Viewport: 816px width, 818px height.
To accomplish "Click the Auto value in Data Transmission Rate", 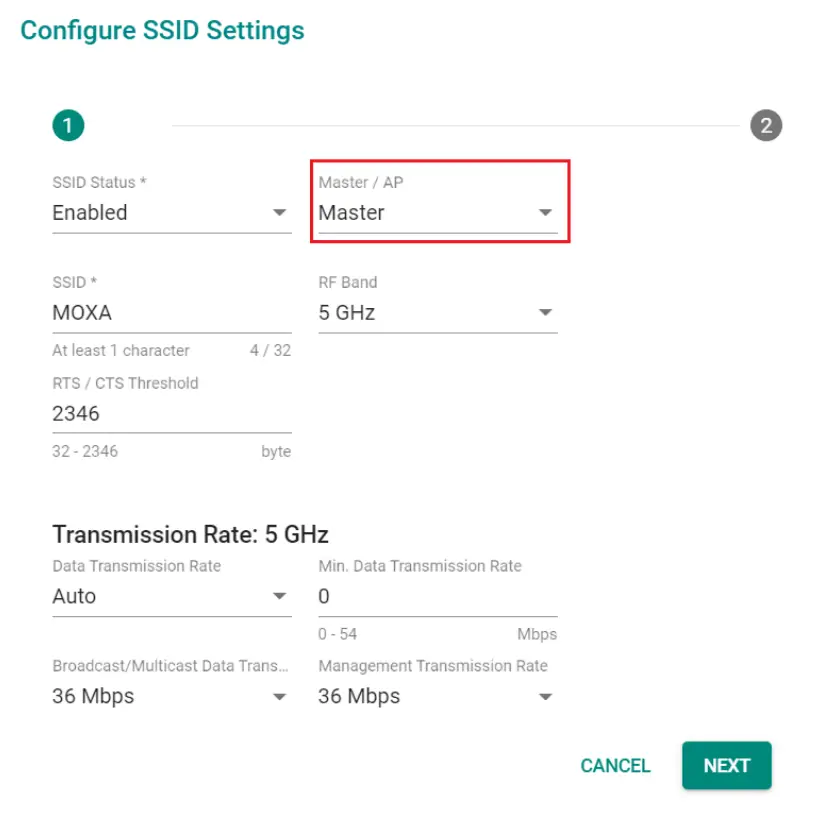I will click(x=74, y=597).
